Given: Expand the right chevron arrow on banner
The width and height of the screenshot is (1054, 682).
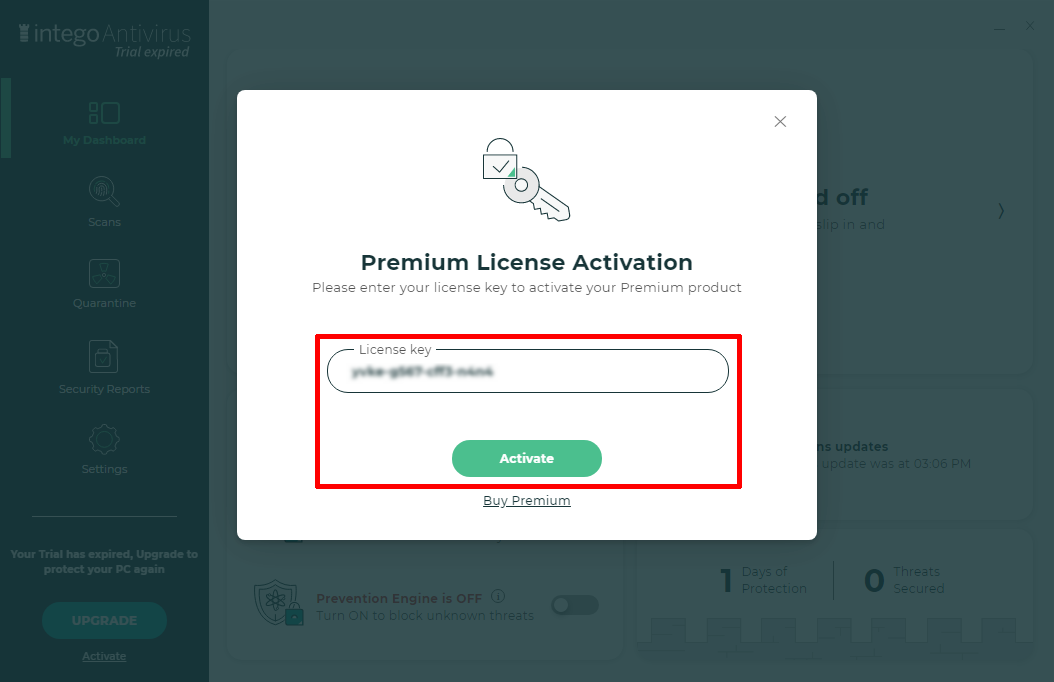Looking at the screenshot, I should (1001, 211).
